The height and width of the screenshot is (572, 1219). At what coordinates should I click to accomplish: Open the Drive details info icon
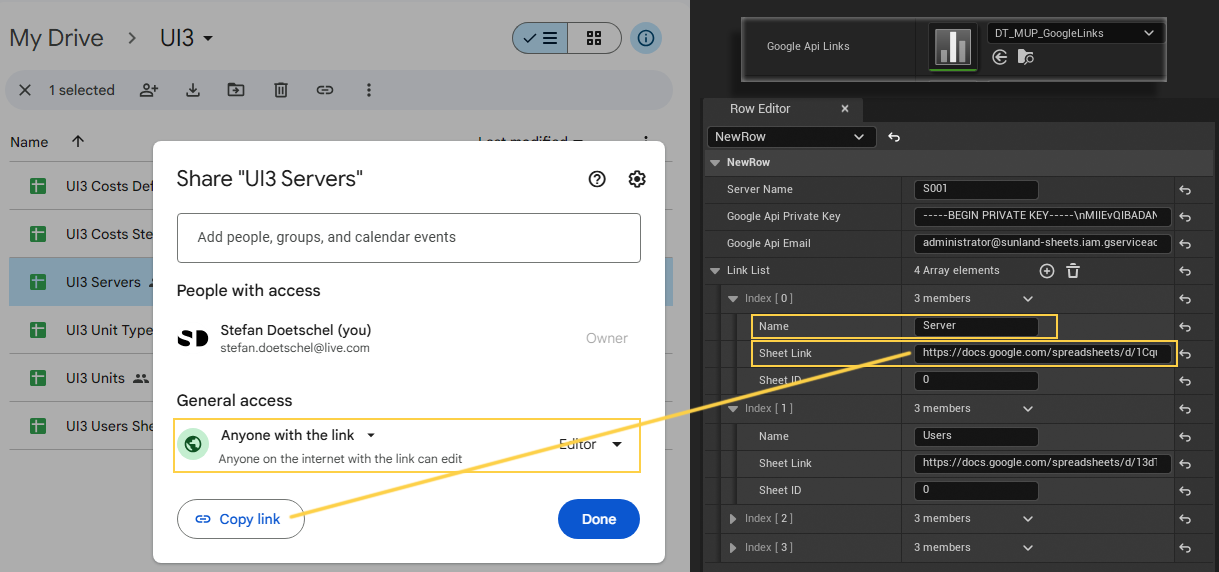coord(646,38)
